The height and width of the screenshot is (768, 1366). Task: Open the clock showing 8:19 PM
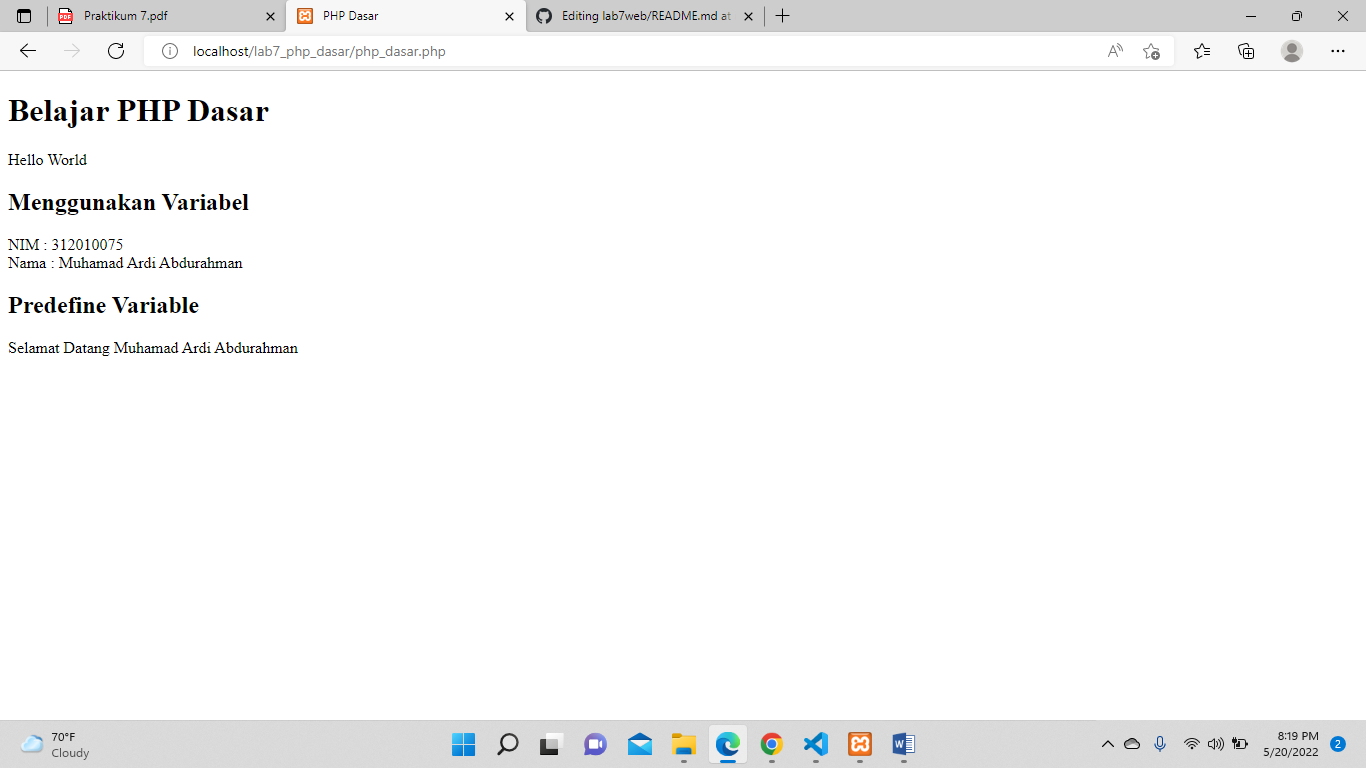[1290, 744]
